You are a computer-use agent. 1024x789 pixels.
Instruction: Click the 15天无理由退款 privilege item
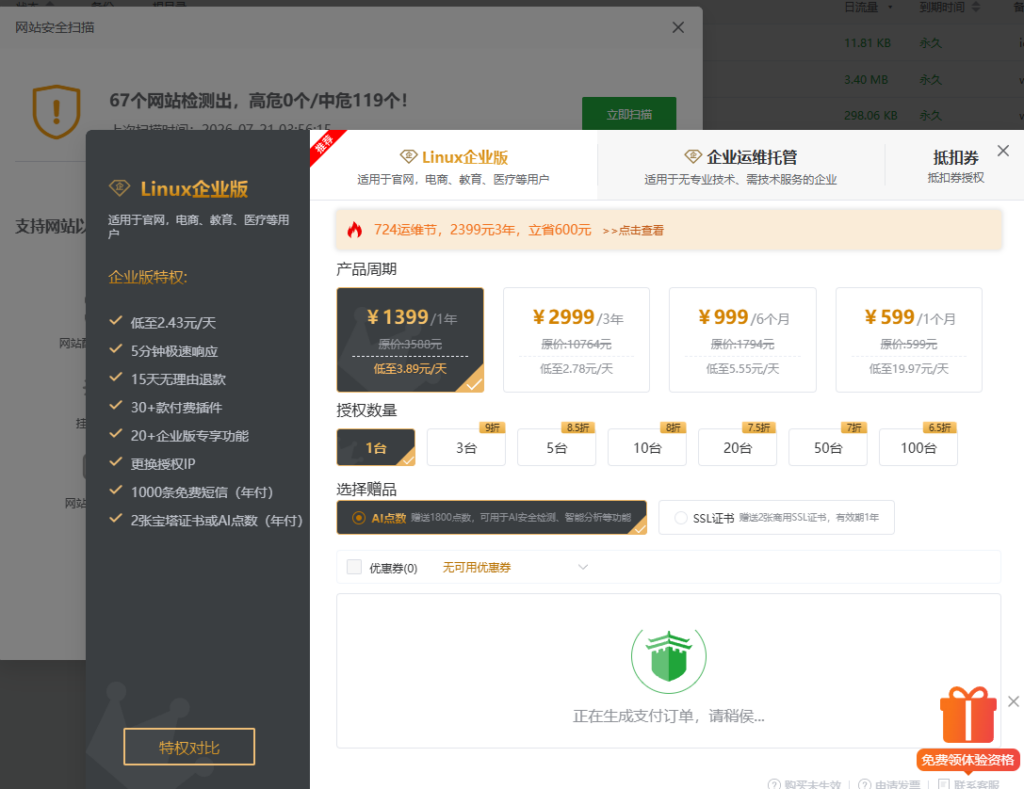click(178, 379)
